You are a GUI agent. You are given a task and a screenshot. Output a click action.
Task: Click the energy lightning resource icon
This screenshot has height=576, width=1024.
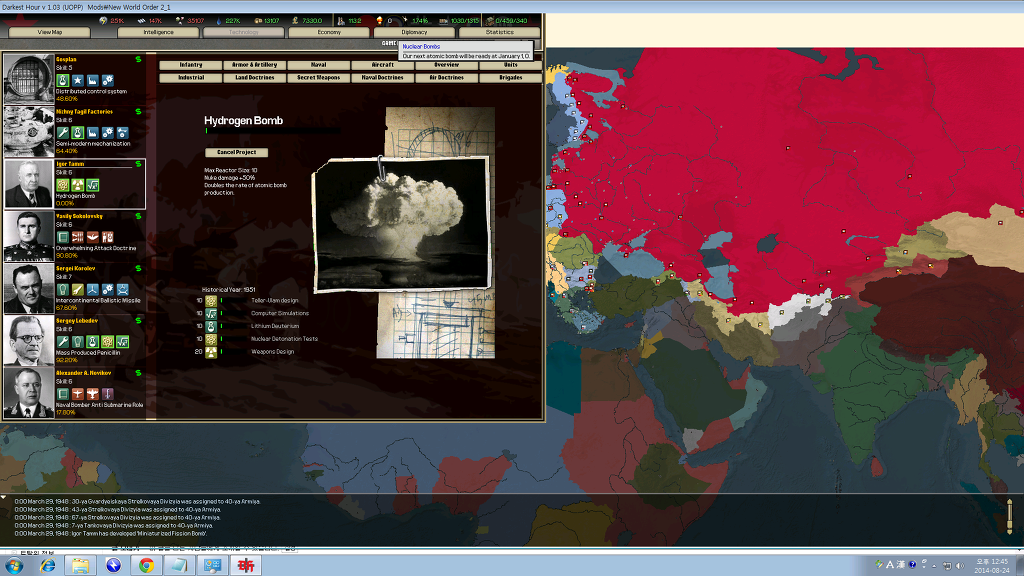point(103,20)
